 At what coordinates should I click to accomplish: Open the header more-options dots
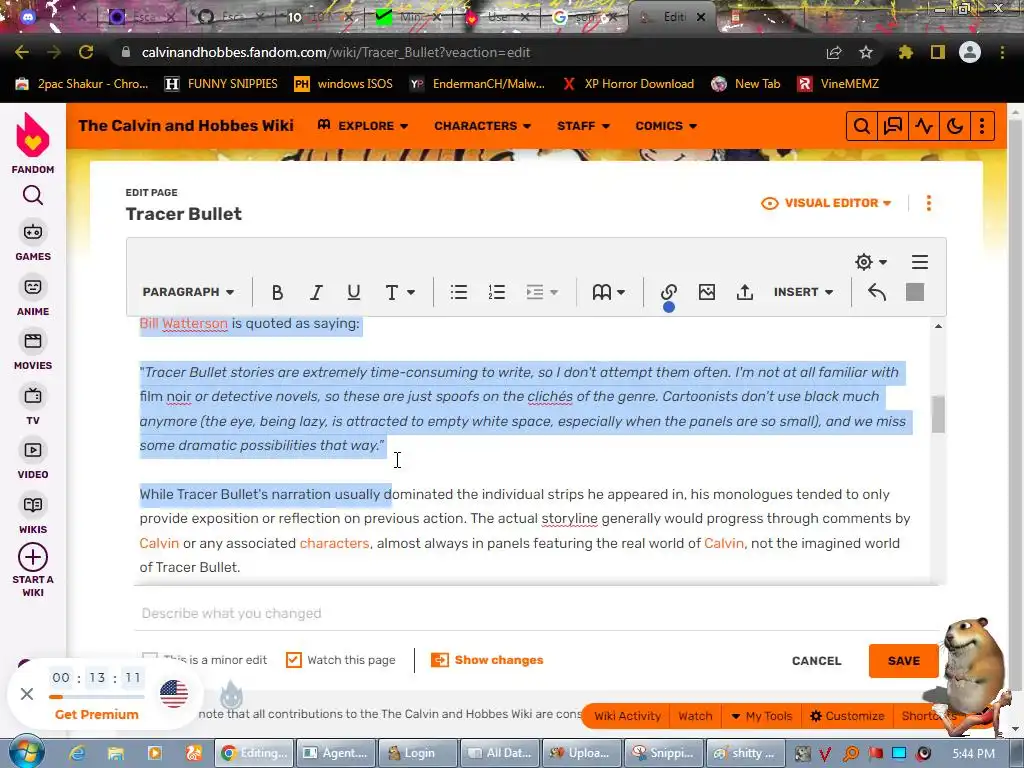(x=982, y=126)
